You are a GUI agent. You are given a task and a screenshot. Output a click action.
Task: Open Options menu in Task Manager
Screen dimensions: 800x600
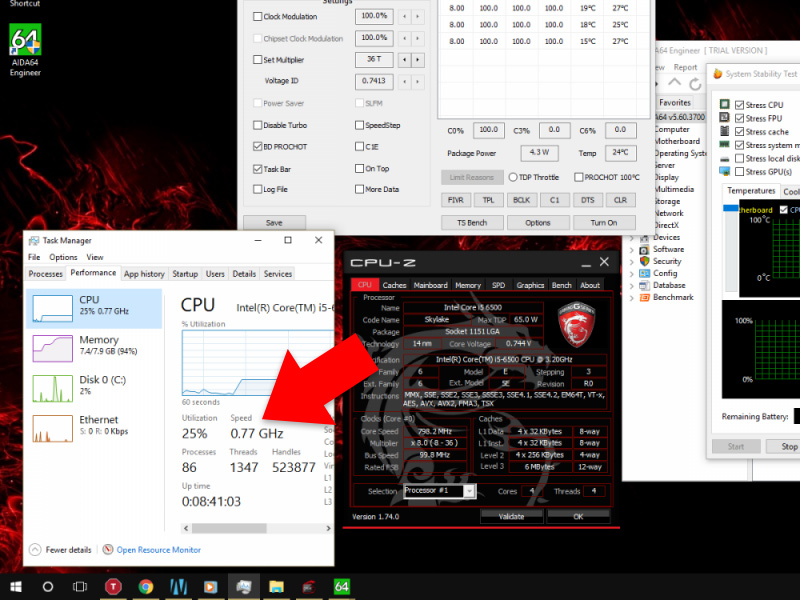pyautogui.click(x=63, y=257)
